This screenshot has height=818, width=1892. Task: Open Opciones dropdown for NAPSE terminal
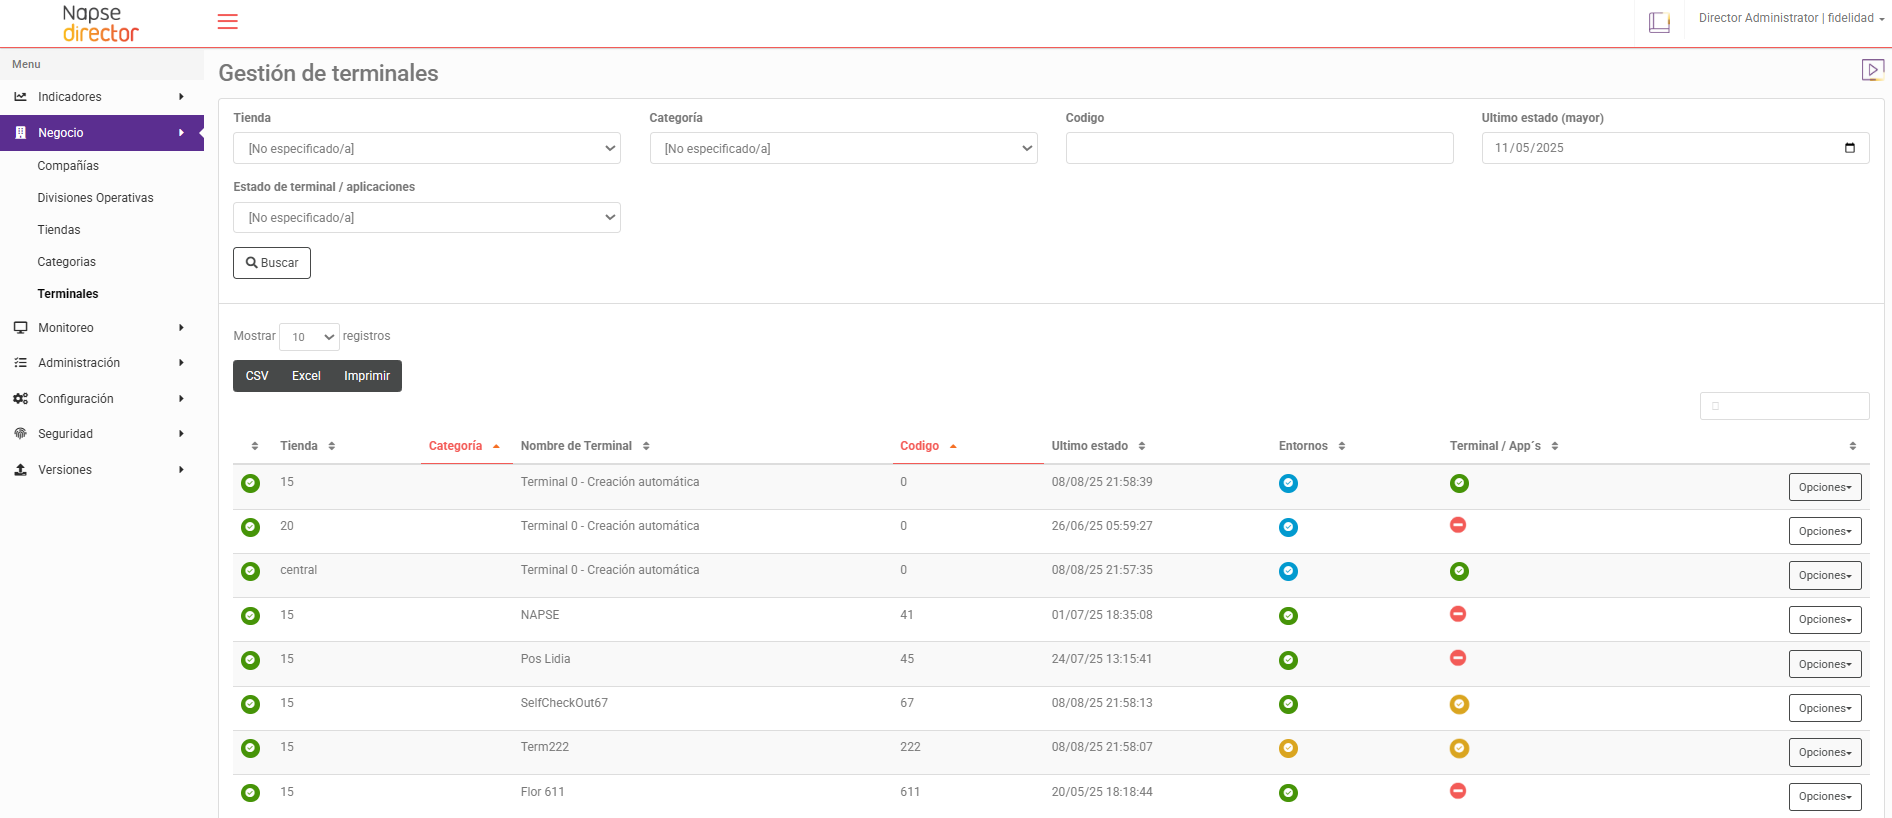(1825, 620)
